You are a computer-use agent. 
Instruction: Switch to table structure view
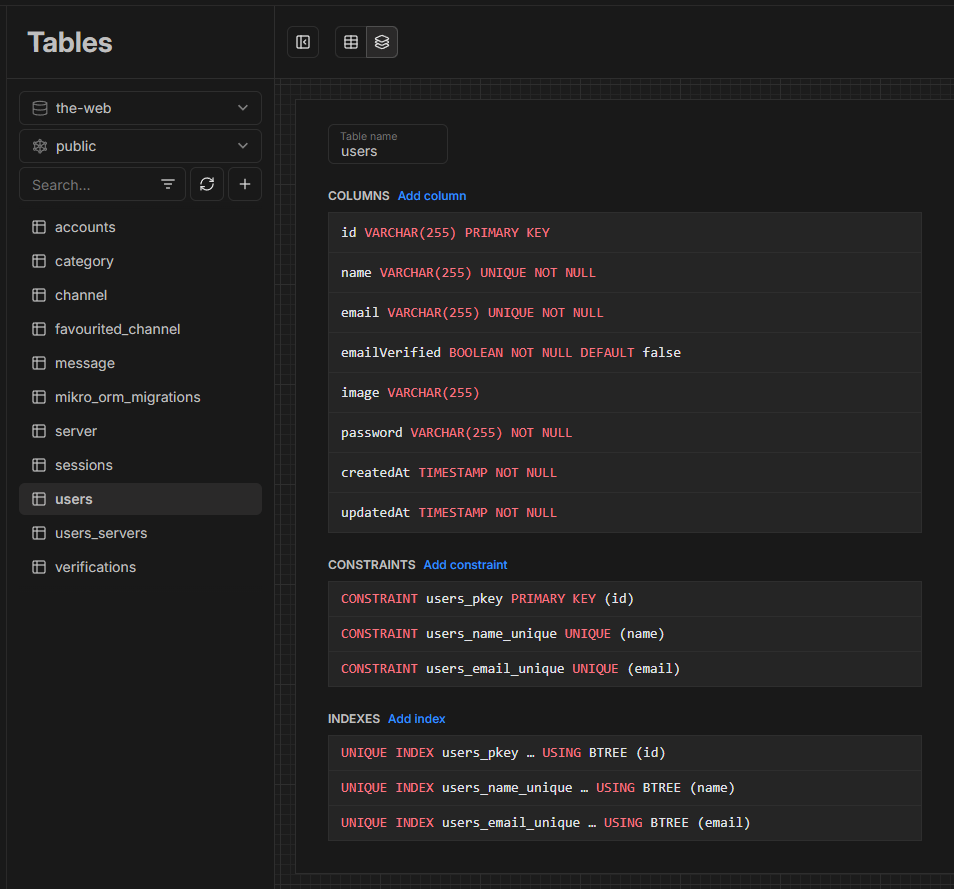click(382, 42)
